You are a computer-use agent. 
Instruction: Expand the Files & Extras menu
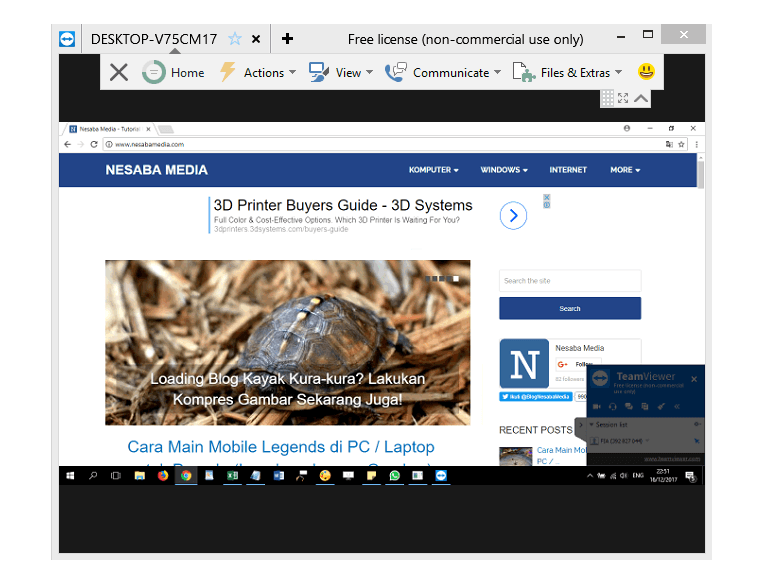pos(567,72)
